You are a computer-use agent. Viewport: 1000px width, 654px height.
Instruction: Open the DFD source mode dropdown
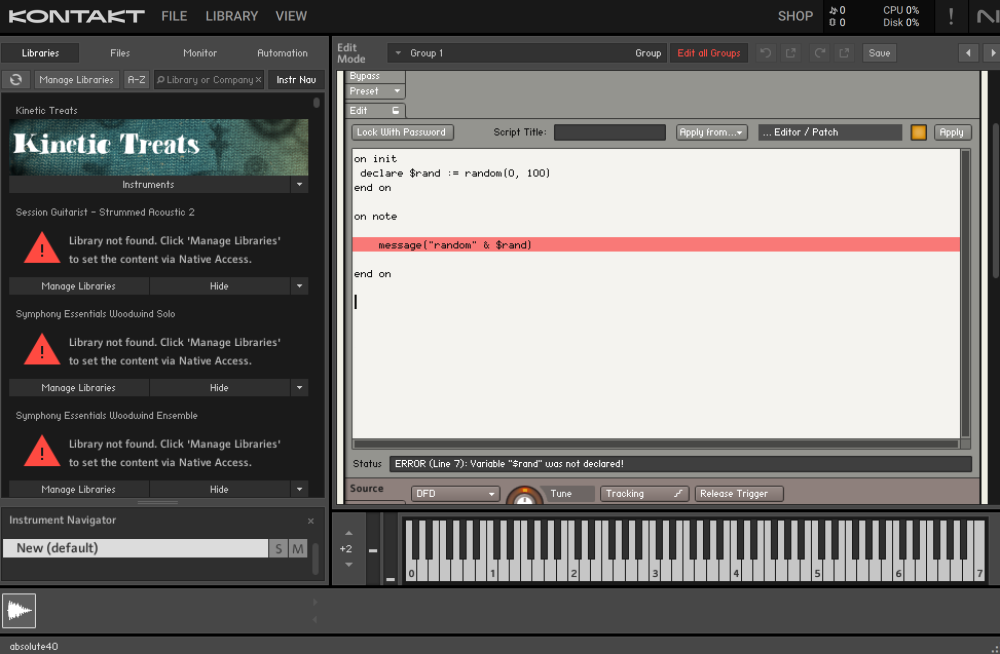pyautogui.click(x=455, y=494)
